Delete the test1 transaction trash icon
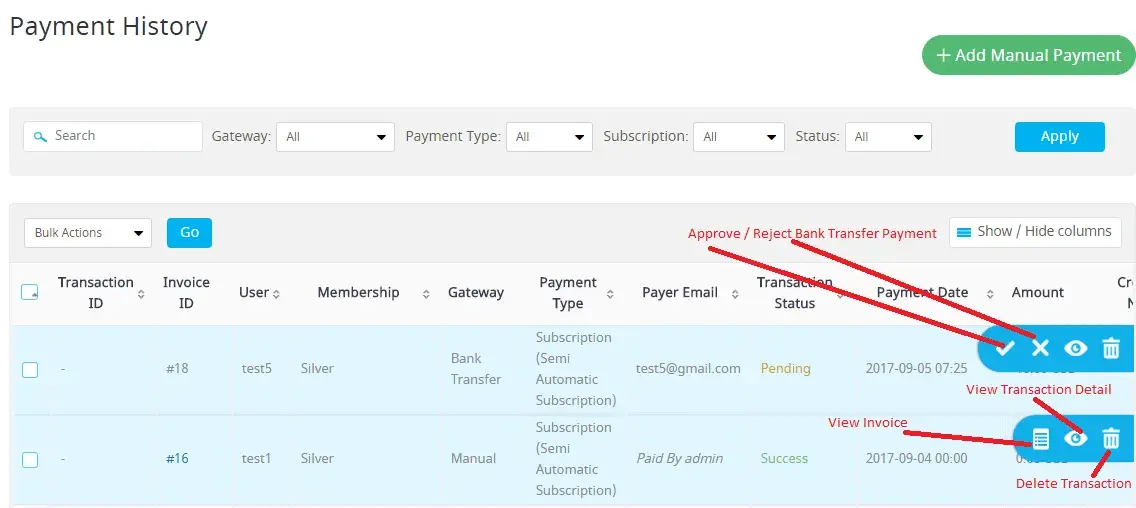 (1110, 438)
